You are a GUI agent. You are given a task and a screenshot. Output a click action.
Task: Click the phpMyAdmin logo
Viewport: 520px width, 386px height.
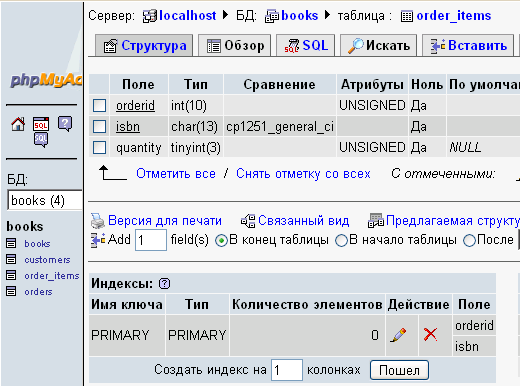pyautogui.click(x=46, y=80)
